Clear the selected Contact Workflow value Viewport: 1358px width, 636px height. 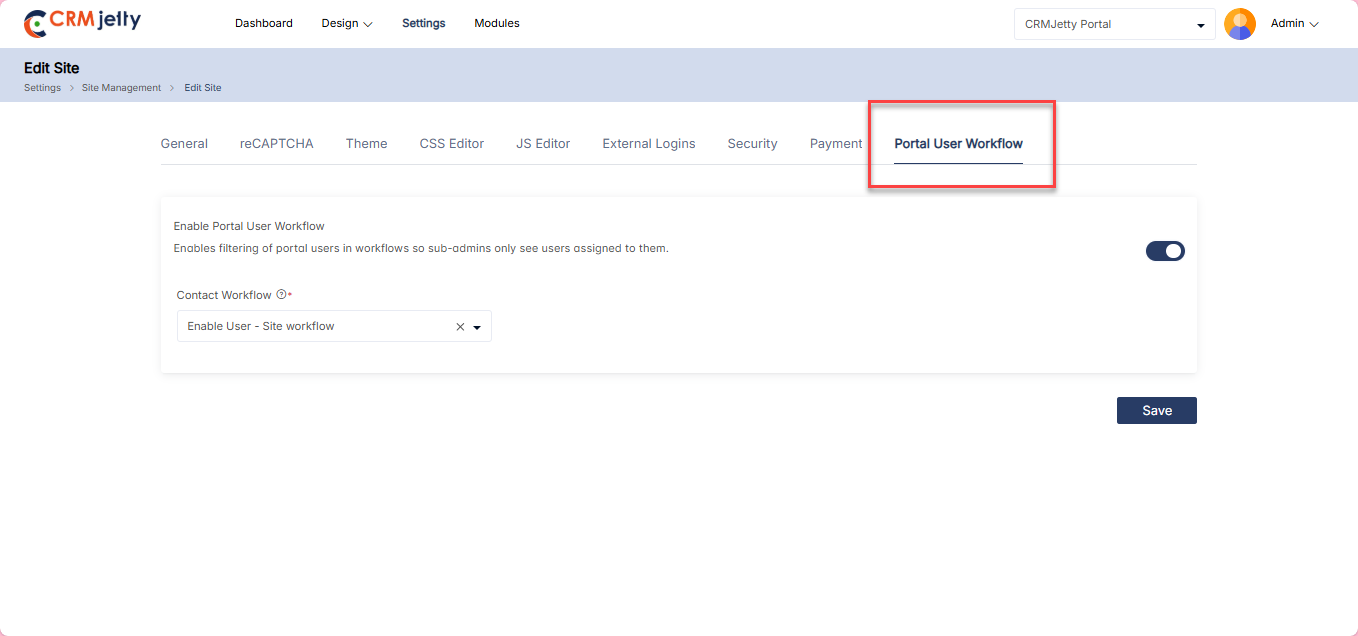coord(460,327)
